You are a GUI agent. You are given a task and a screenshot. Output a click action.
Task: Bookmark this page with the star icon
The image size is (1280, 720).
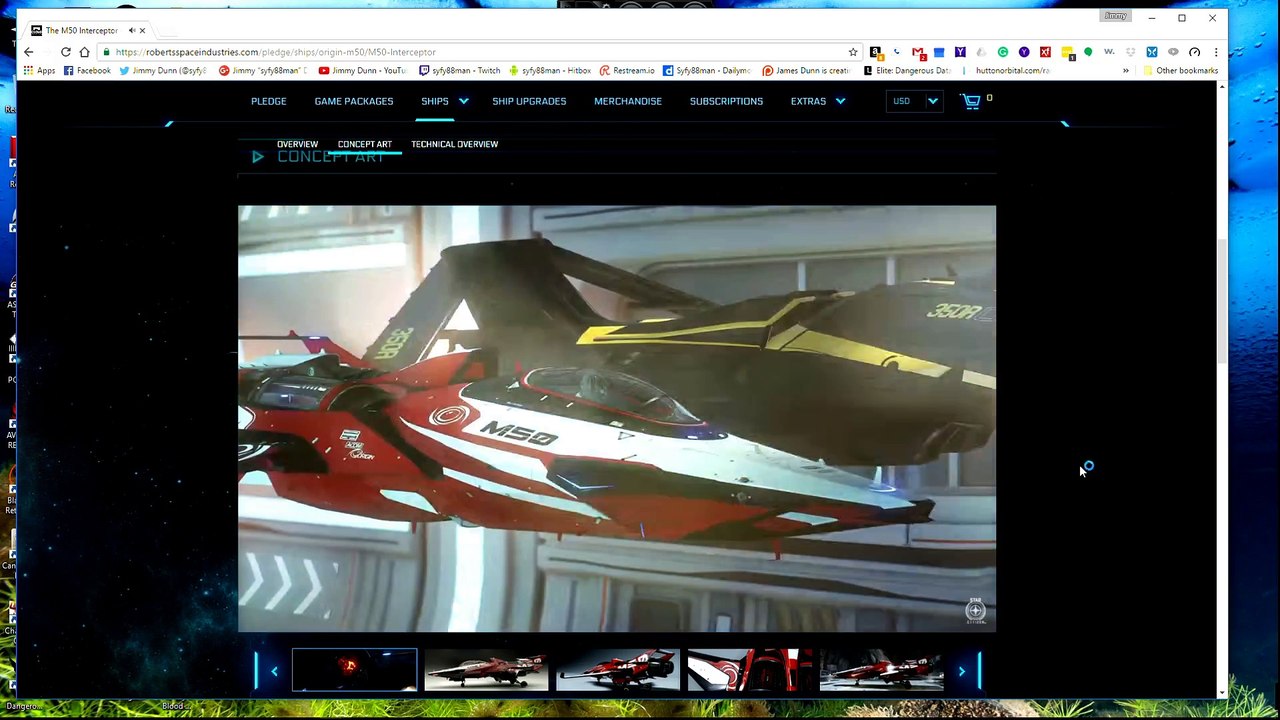click(853, 52)
